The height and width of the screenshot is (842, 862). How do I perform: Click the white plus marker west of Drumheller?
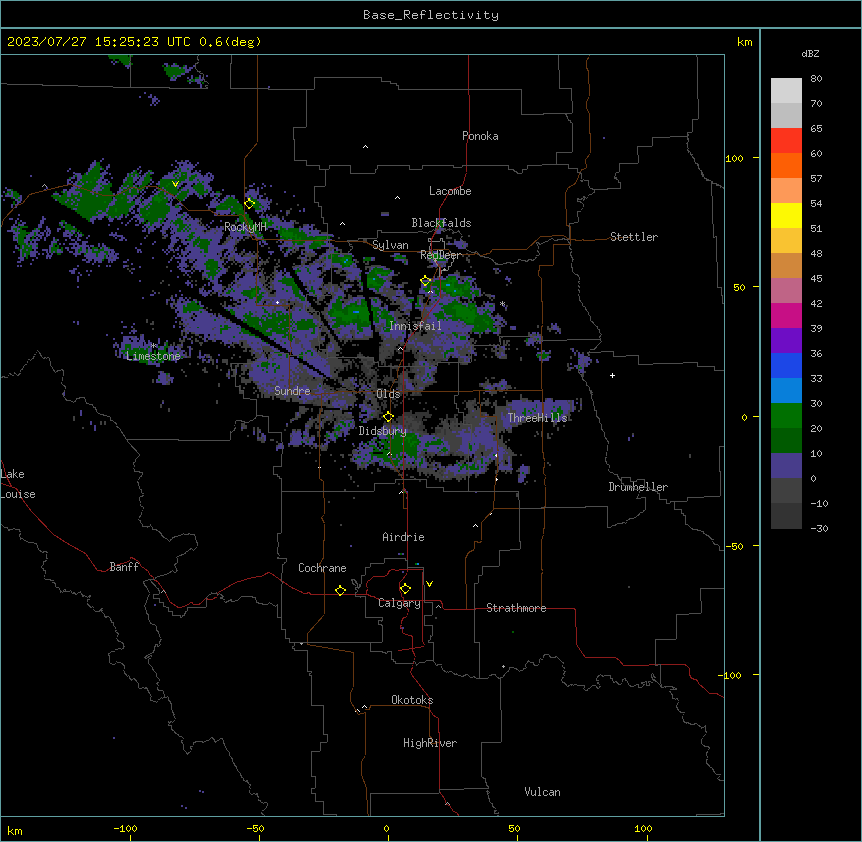point(612,375)
